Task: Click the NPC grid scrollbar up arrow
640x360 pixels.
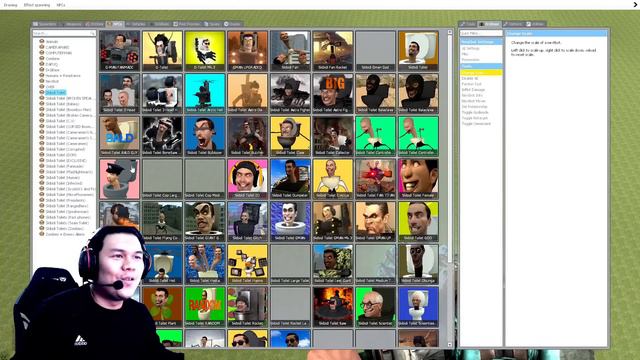Action: [450, 32]
